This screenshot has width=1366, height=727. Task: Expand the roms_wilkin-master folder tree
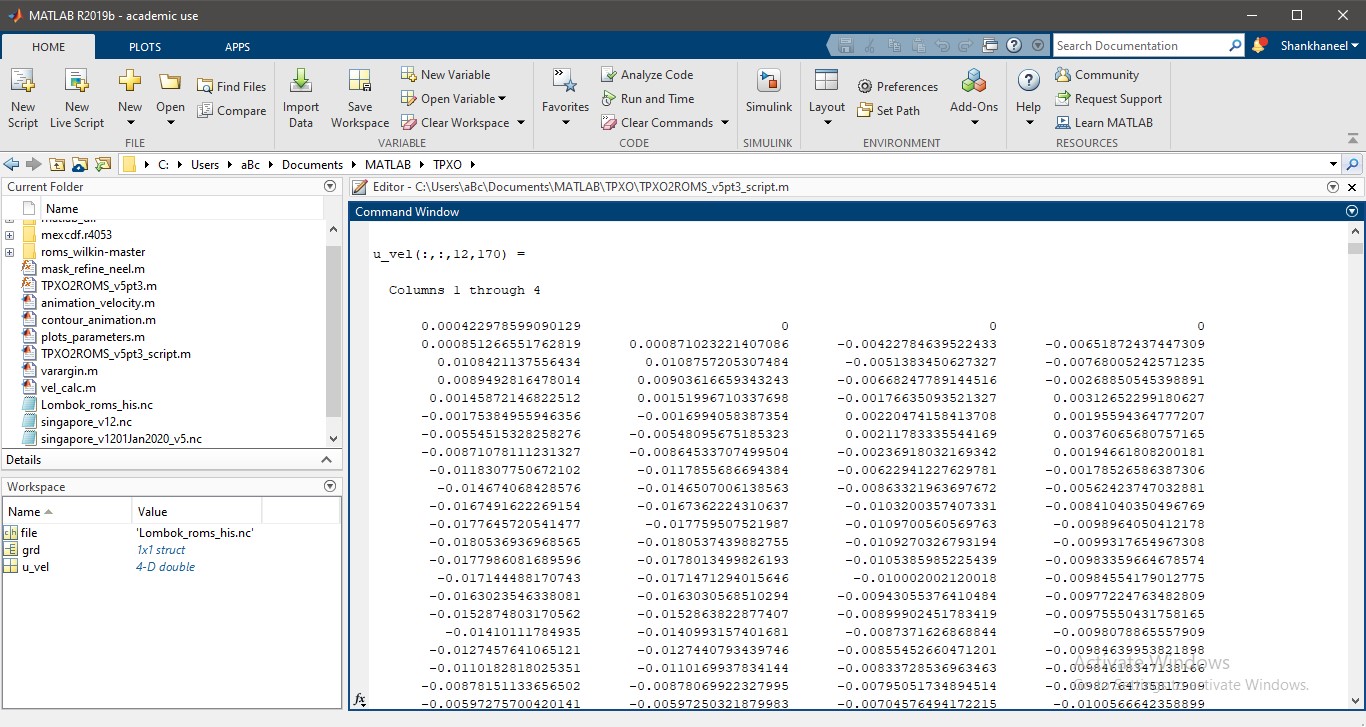tap(9, 252)
